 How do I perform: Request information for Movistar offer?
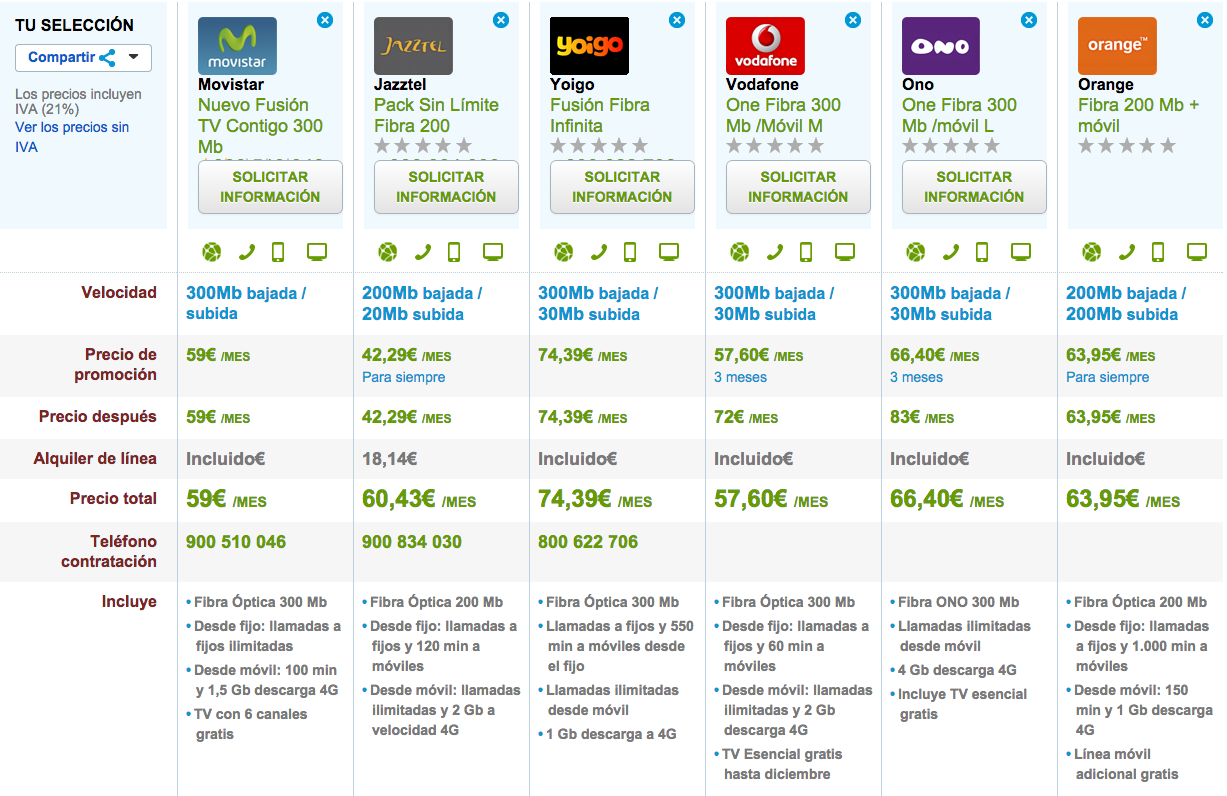(270, 187)
